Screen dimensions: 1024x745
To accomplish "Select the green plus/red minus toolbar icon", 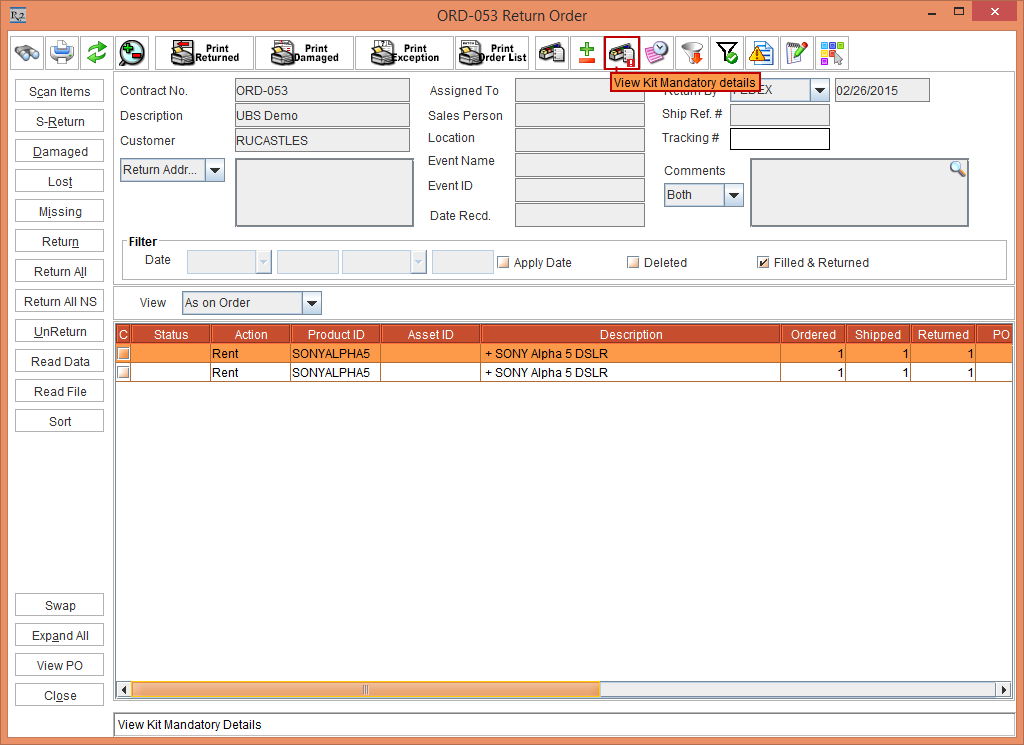I will coord(586,52).
